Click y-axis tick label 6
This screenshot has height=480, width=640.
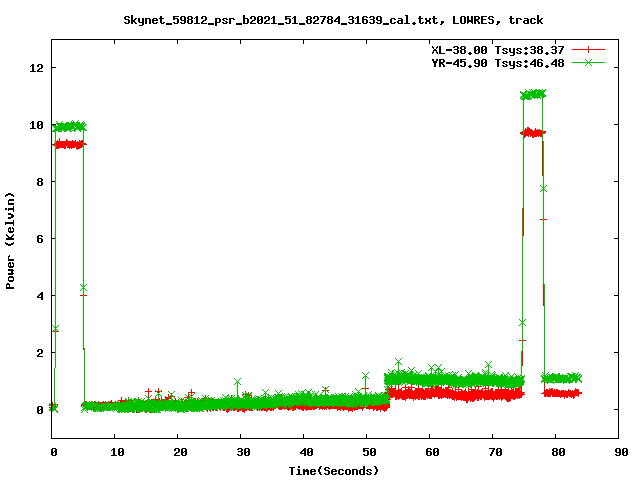(x=40, y=239)
